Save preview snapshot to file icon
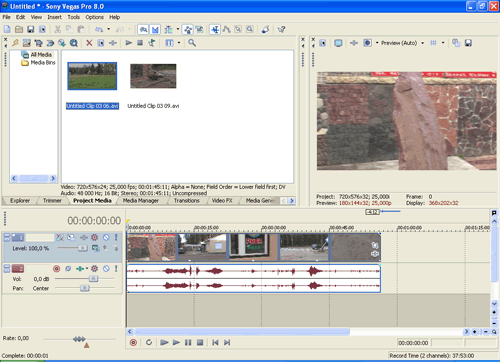The width and height of the screenshot is (500, 362). [x=468, y=43]
